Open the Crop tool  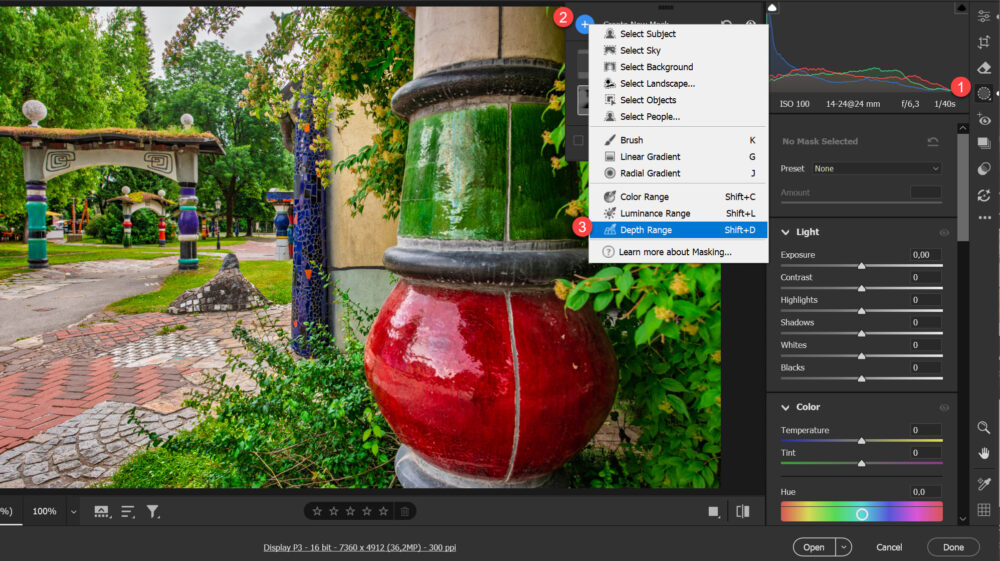[x=984, y=42]
